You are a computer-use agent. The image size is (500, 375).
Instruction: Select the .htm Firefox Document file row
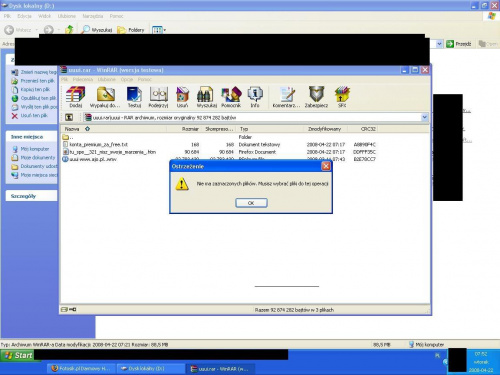point(219,152)
